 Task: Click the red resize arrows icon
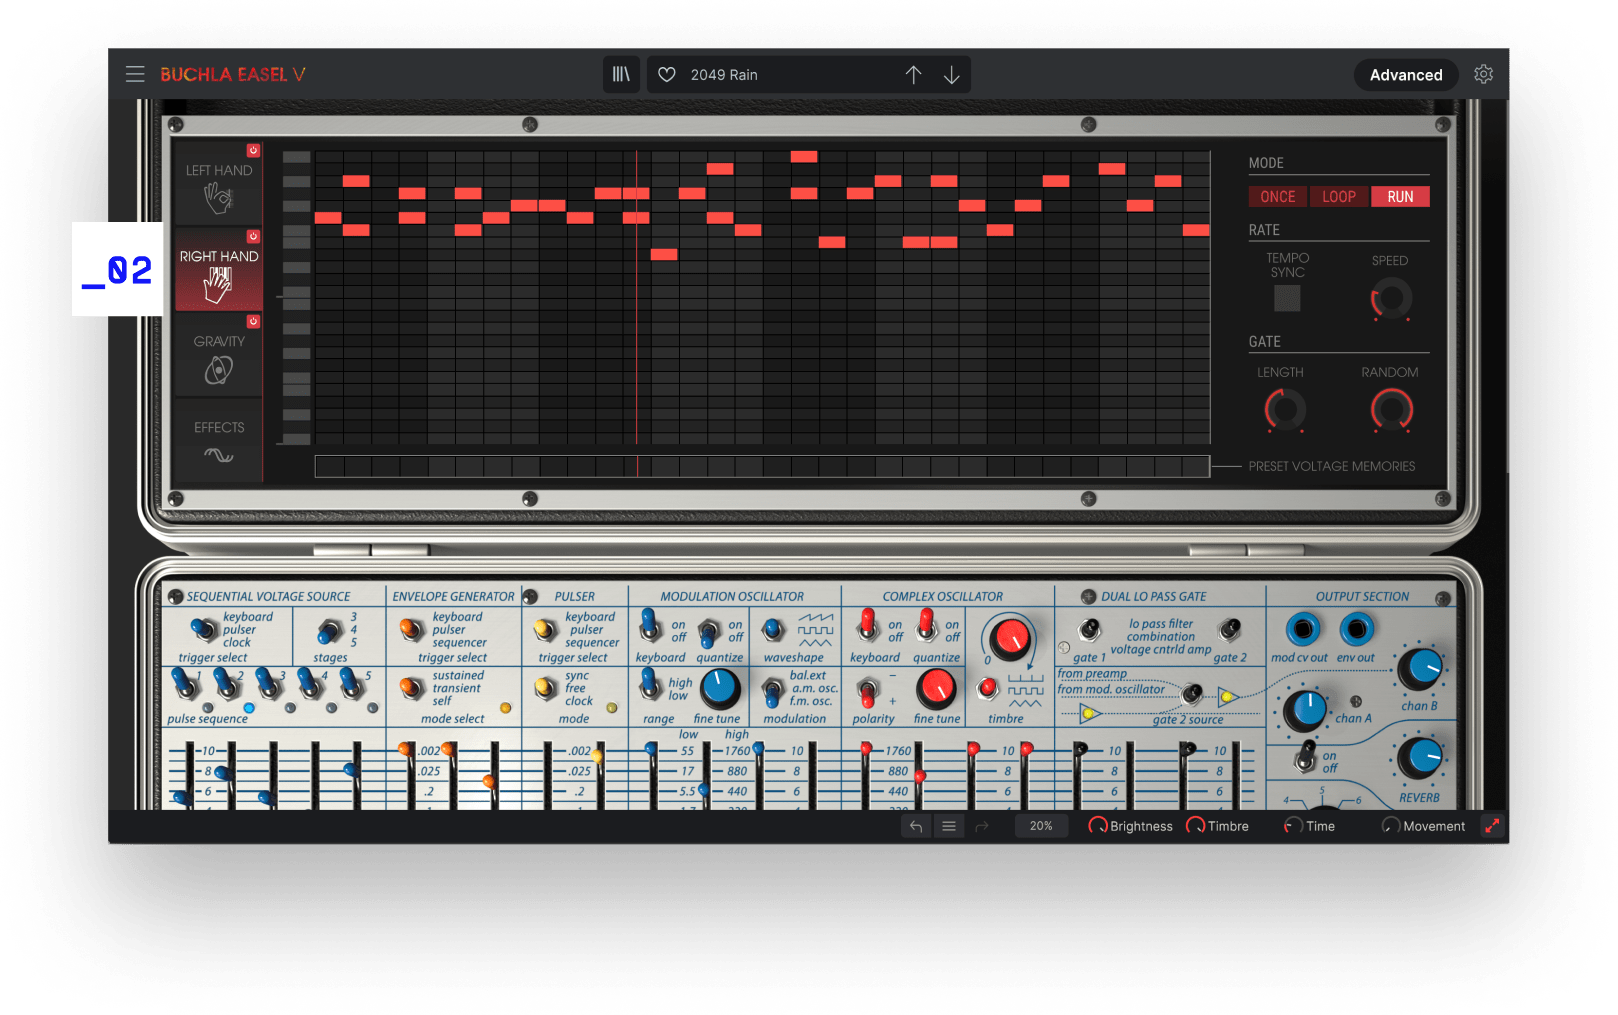coord(1492,826)
